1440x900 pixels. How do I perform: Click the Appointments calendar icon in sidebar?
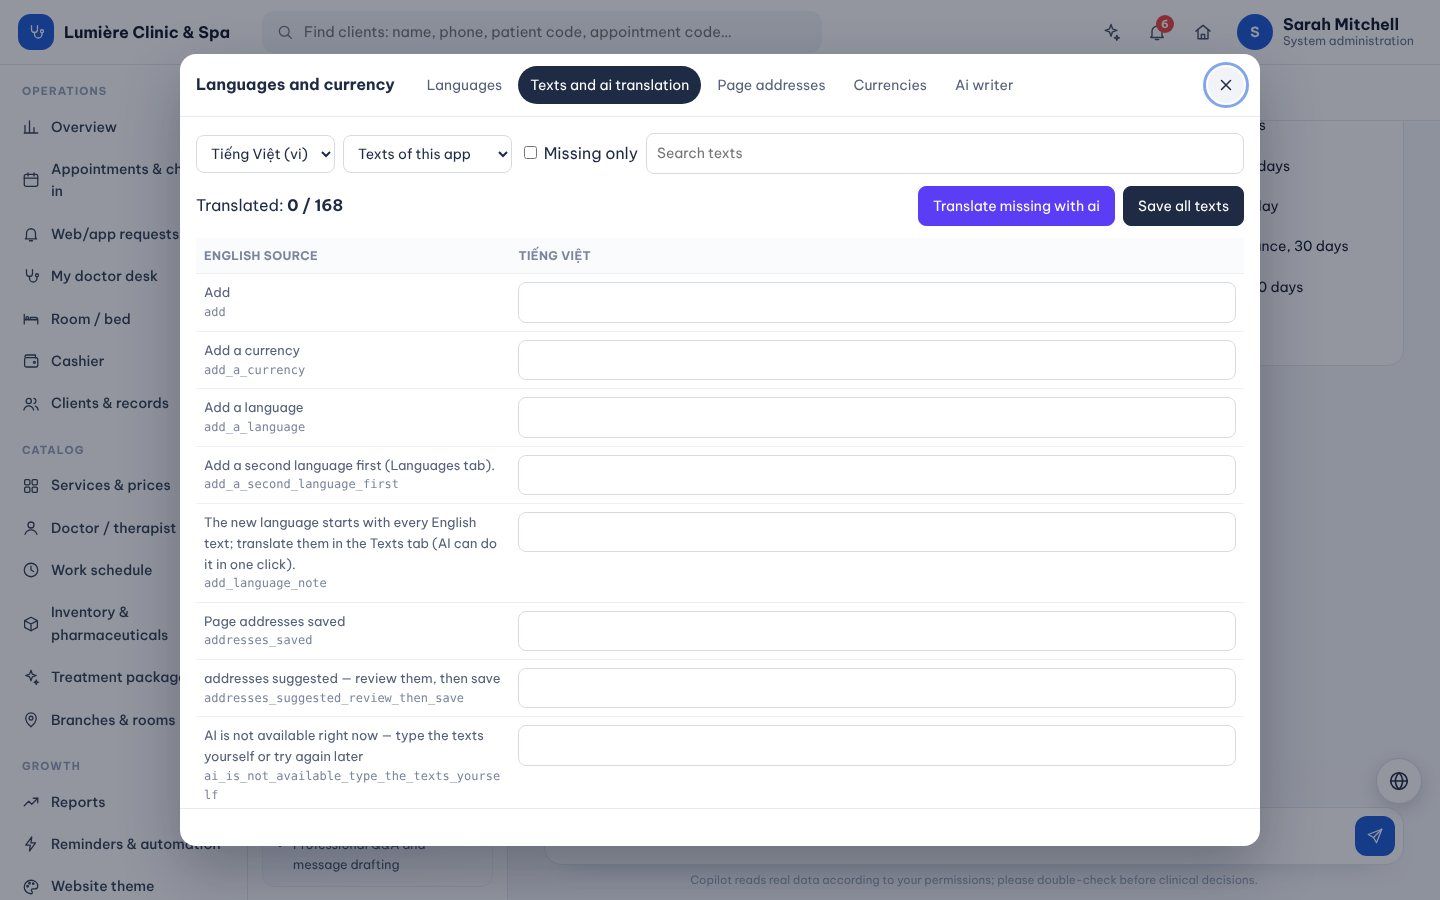coord(31,180)
